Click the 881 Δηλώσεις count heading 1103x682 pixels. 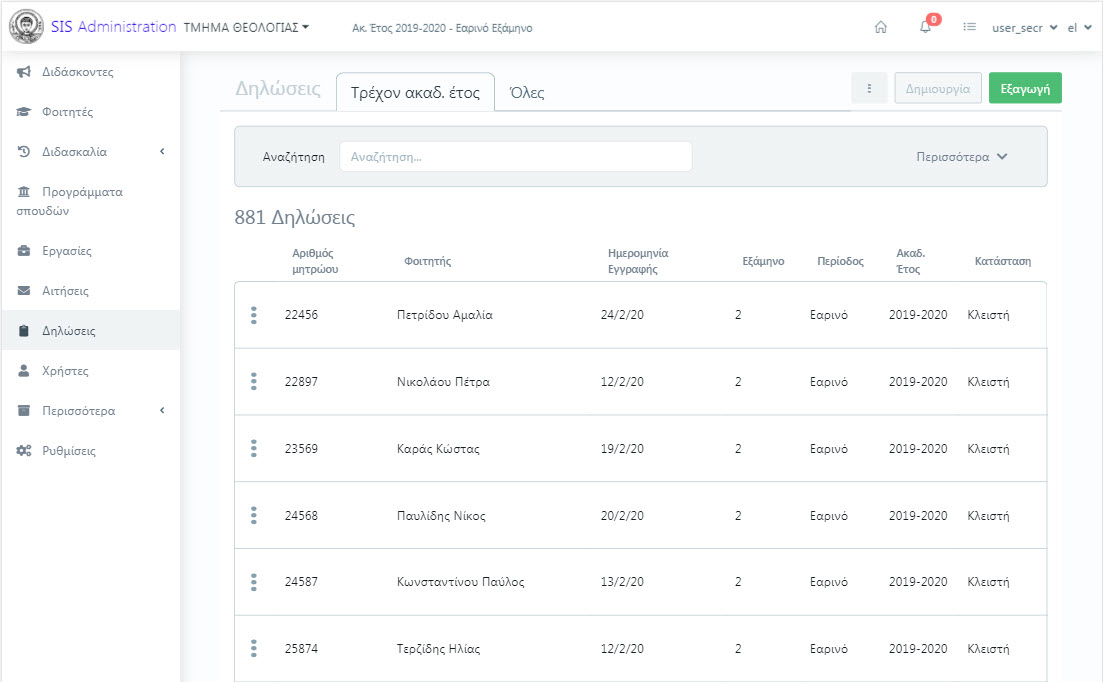click(295, 217)
